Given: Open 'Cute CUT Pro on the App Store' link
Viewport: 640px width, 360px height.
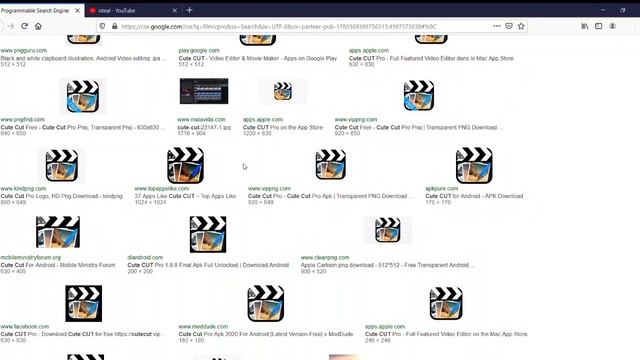Looking at the screenshot, I should [x=282, y=127].
